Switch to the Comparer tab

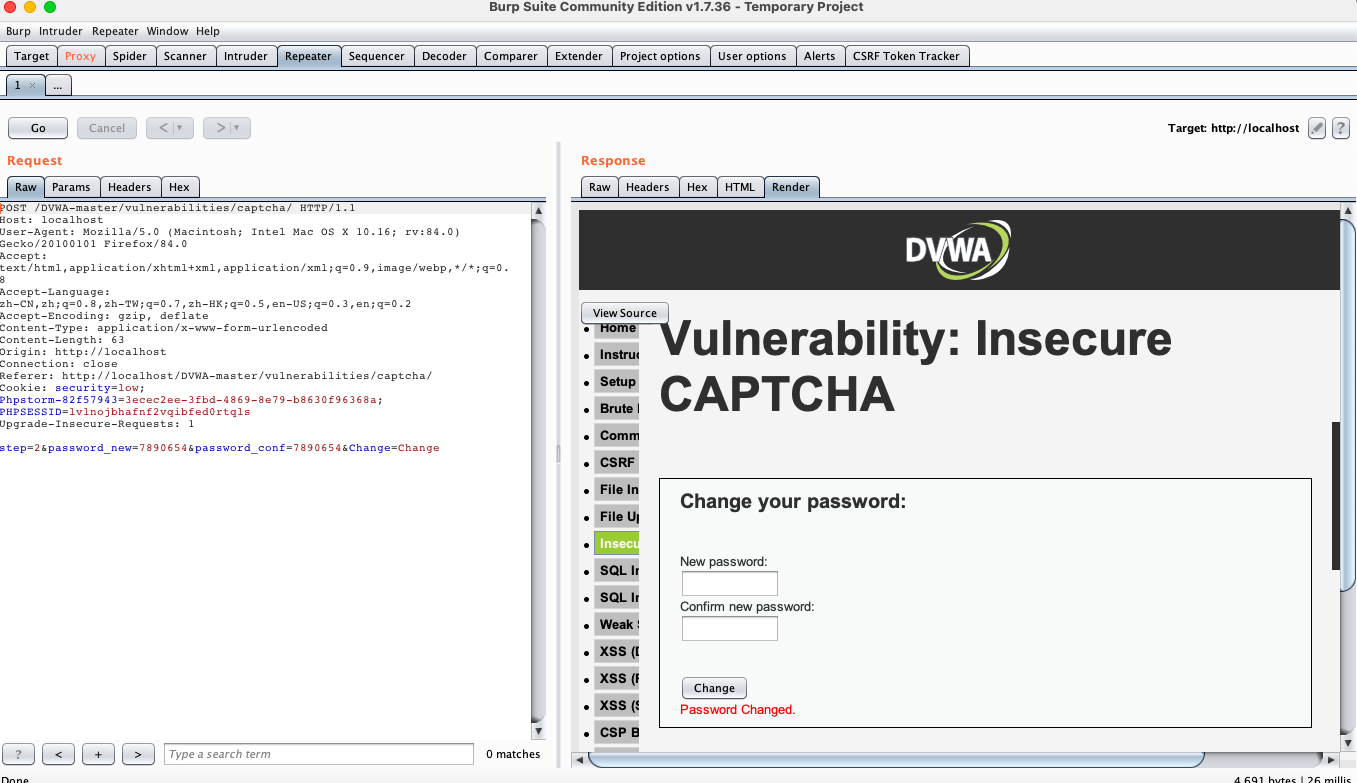(511, 56)
